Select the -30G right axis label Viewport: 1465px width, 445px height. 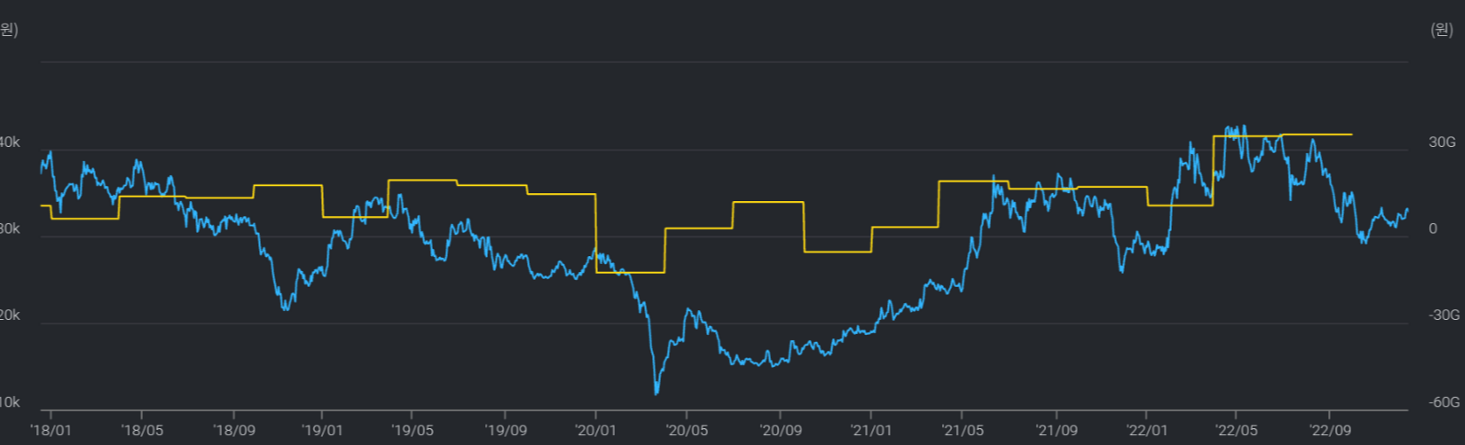(1444, 315)
